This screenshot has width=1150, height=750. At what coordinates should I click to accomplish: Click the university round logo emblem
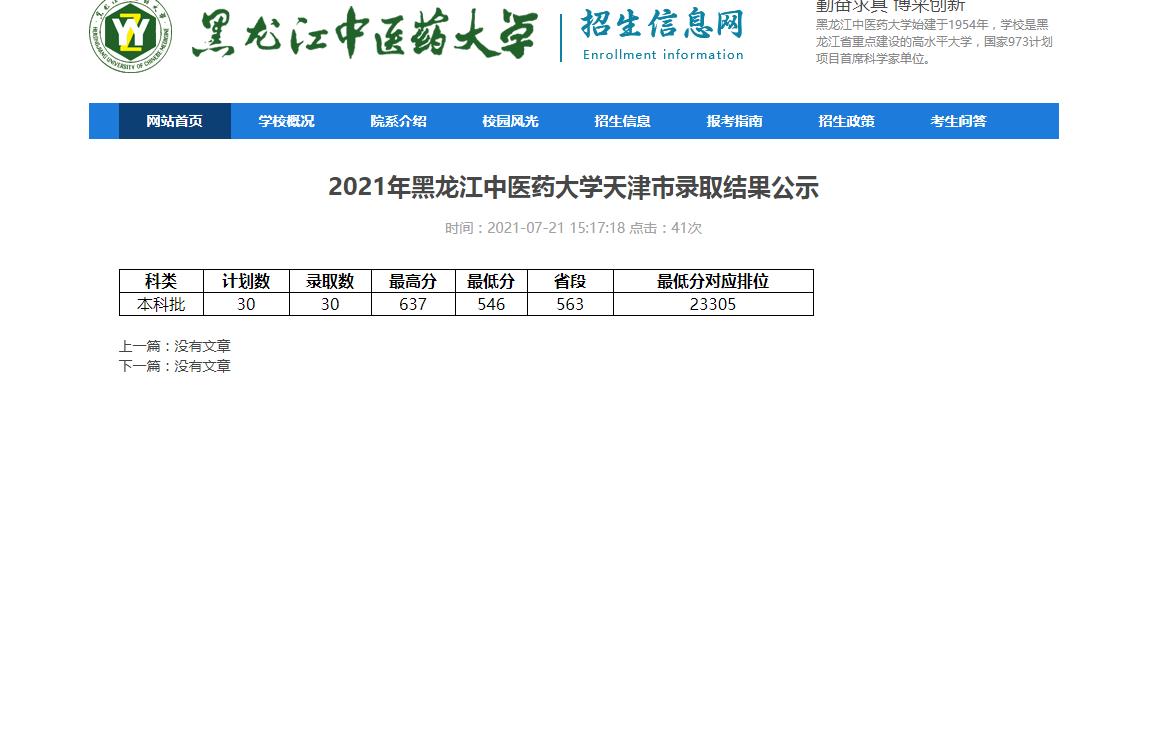point(131,35)
